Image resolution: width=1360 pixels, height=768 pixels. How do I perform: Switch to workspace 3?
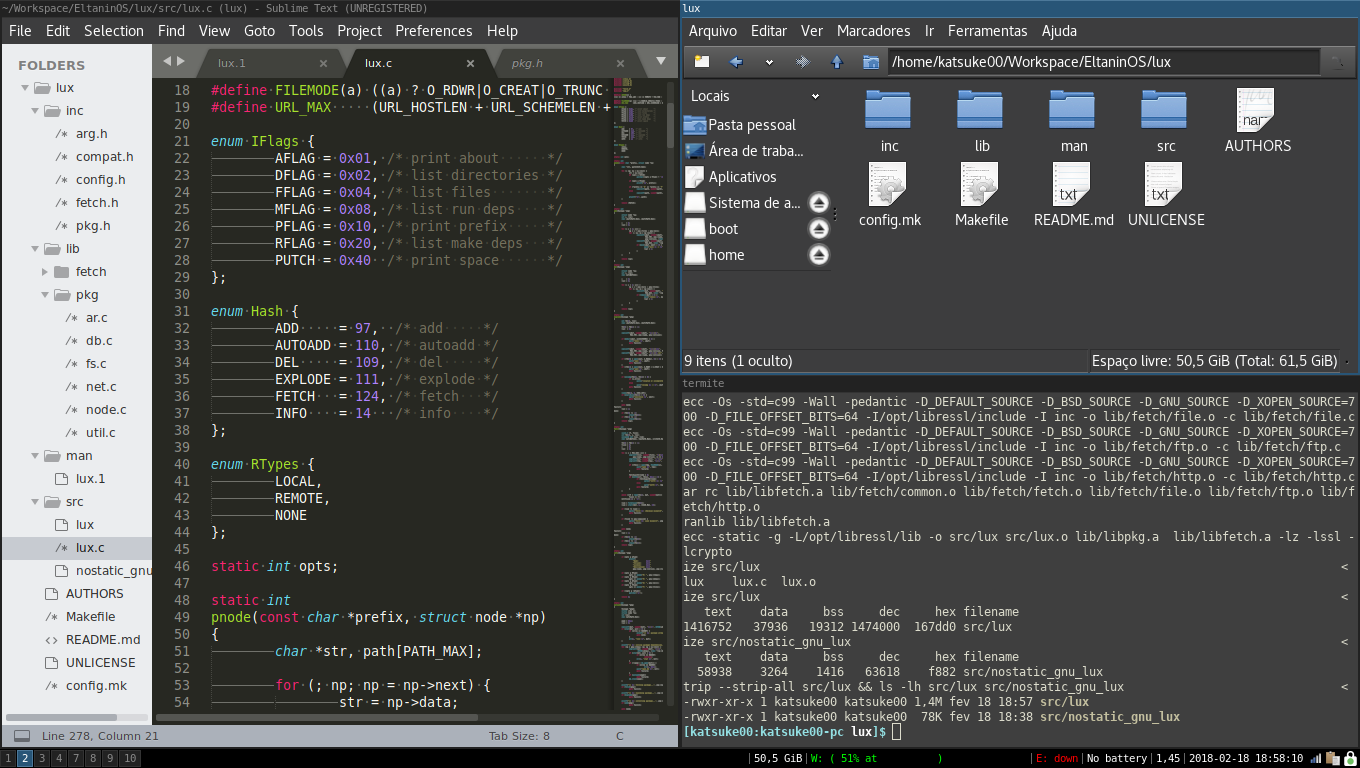tap(43, 759)
